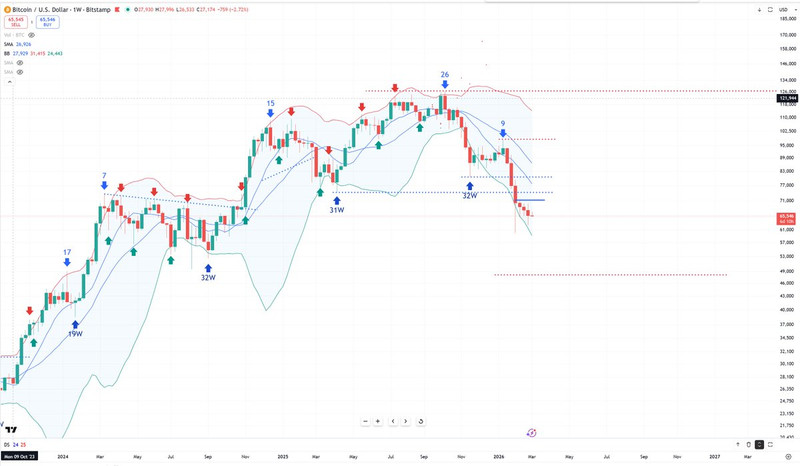Click the download arrow icon at top right
800x466 pixels.
760,9
